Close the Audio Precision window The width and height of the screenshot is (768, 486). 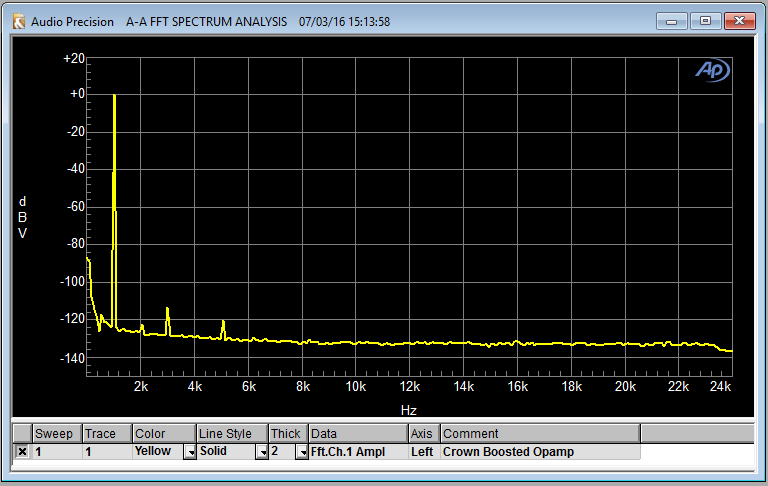tap(740, 22)
